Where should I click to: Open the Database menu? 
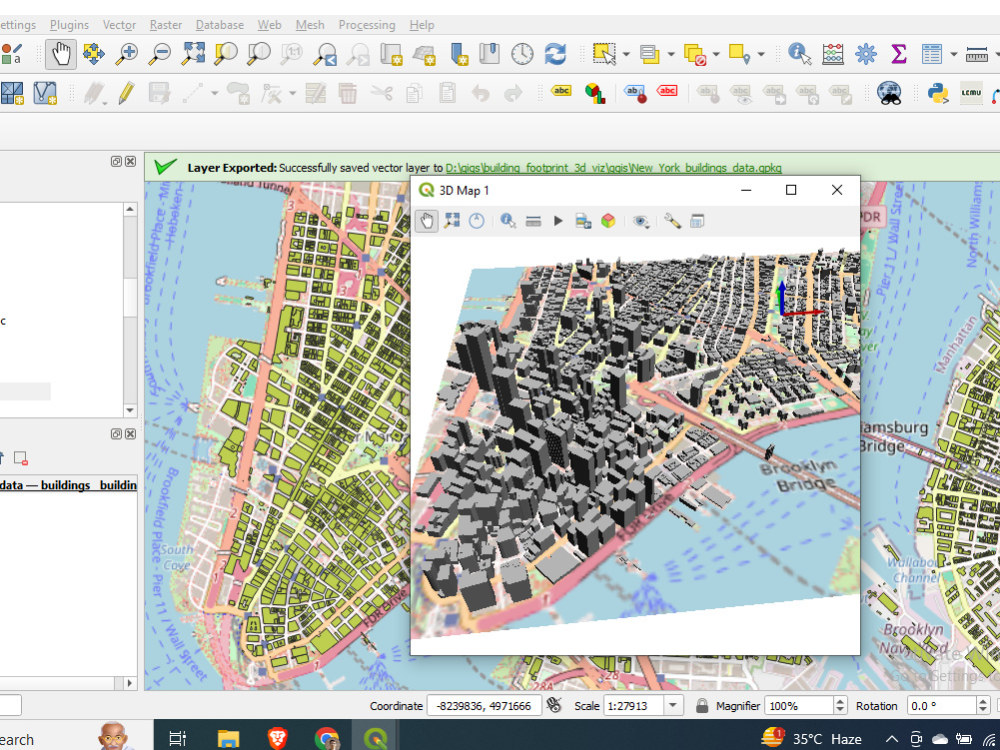(x=219, y=25)
